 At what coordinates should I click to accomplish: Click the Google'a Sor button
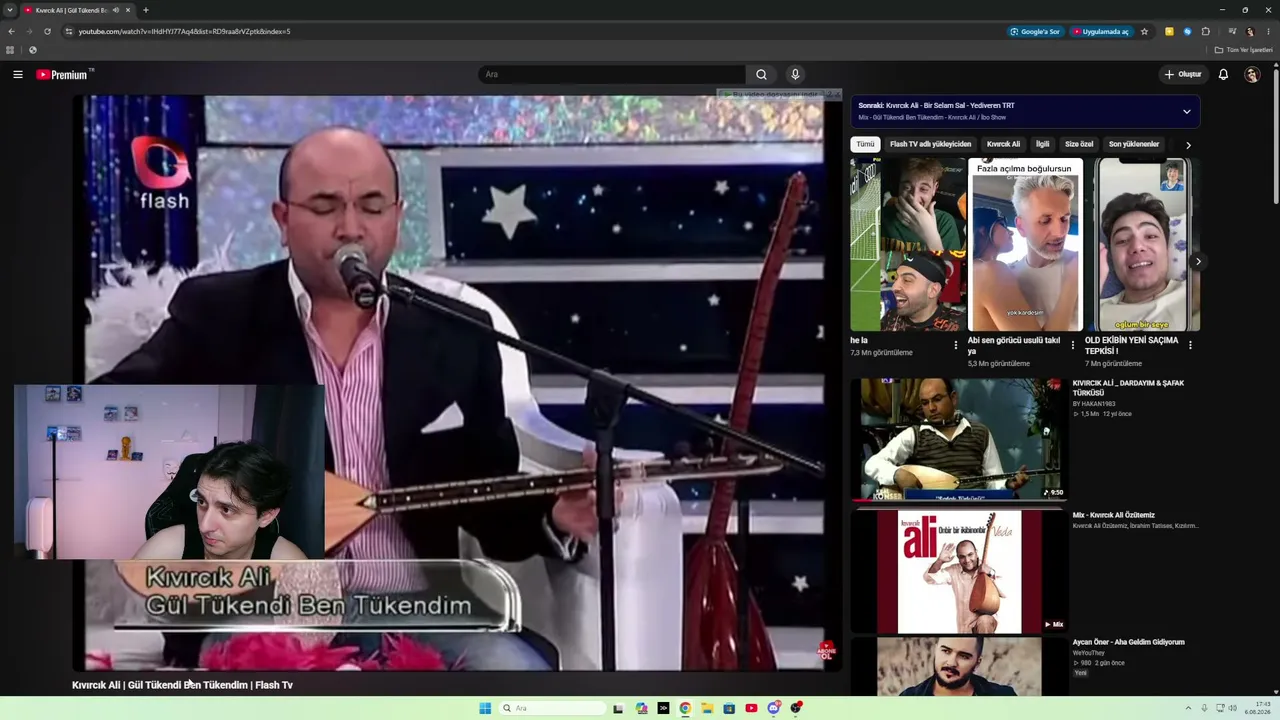point(1035,31)
